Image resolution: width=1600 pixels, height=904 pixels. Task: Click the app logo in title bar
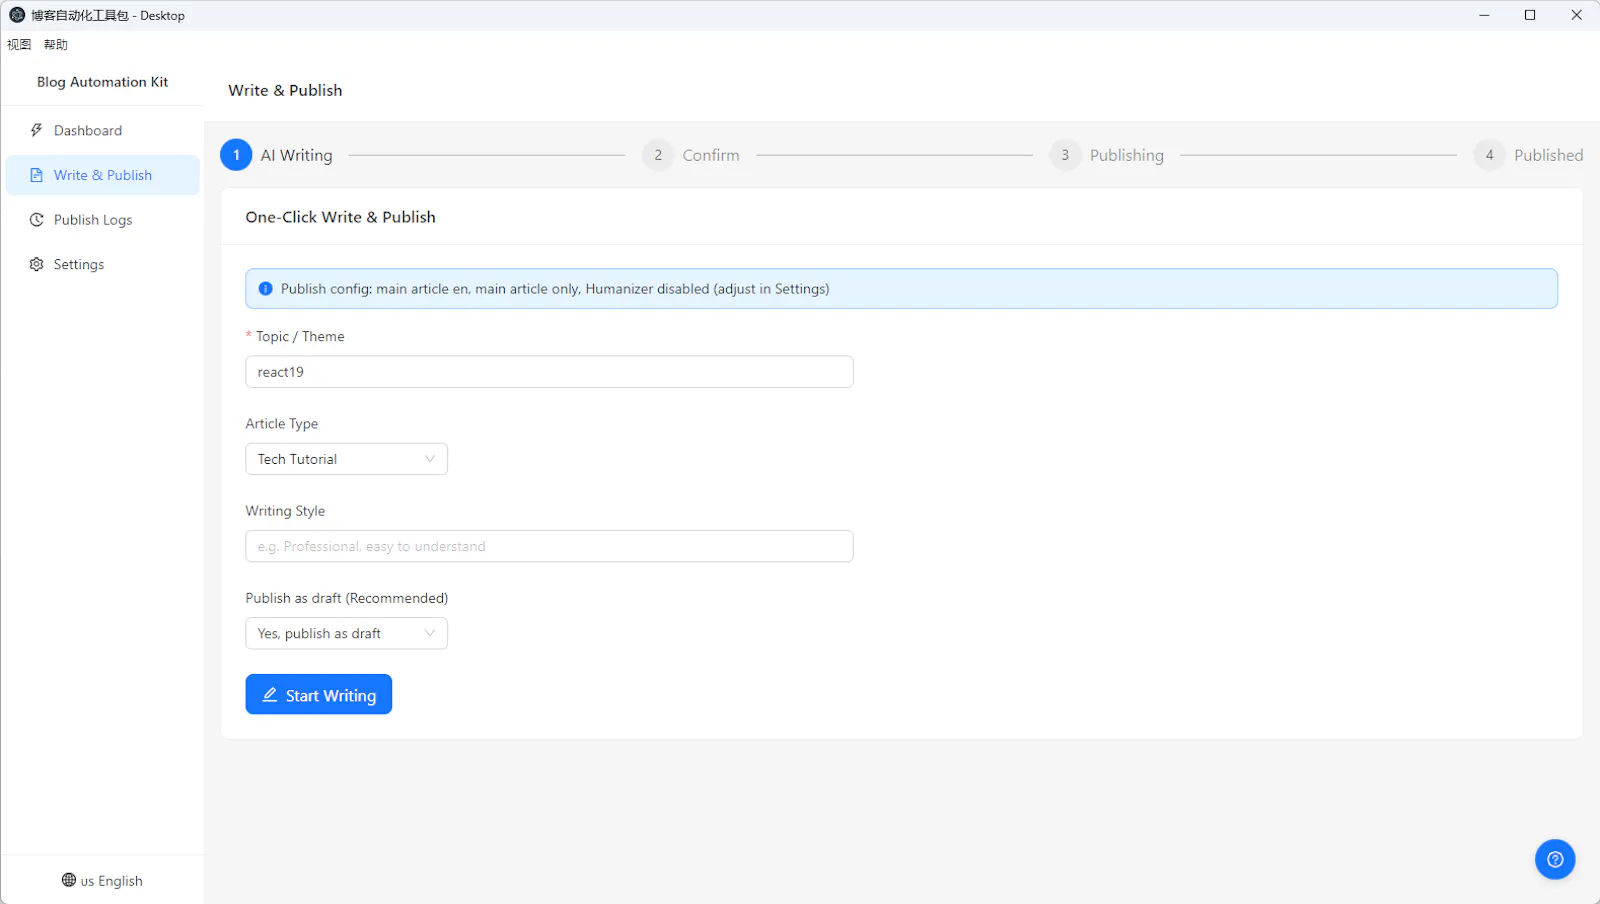17,15
